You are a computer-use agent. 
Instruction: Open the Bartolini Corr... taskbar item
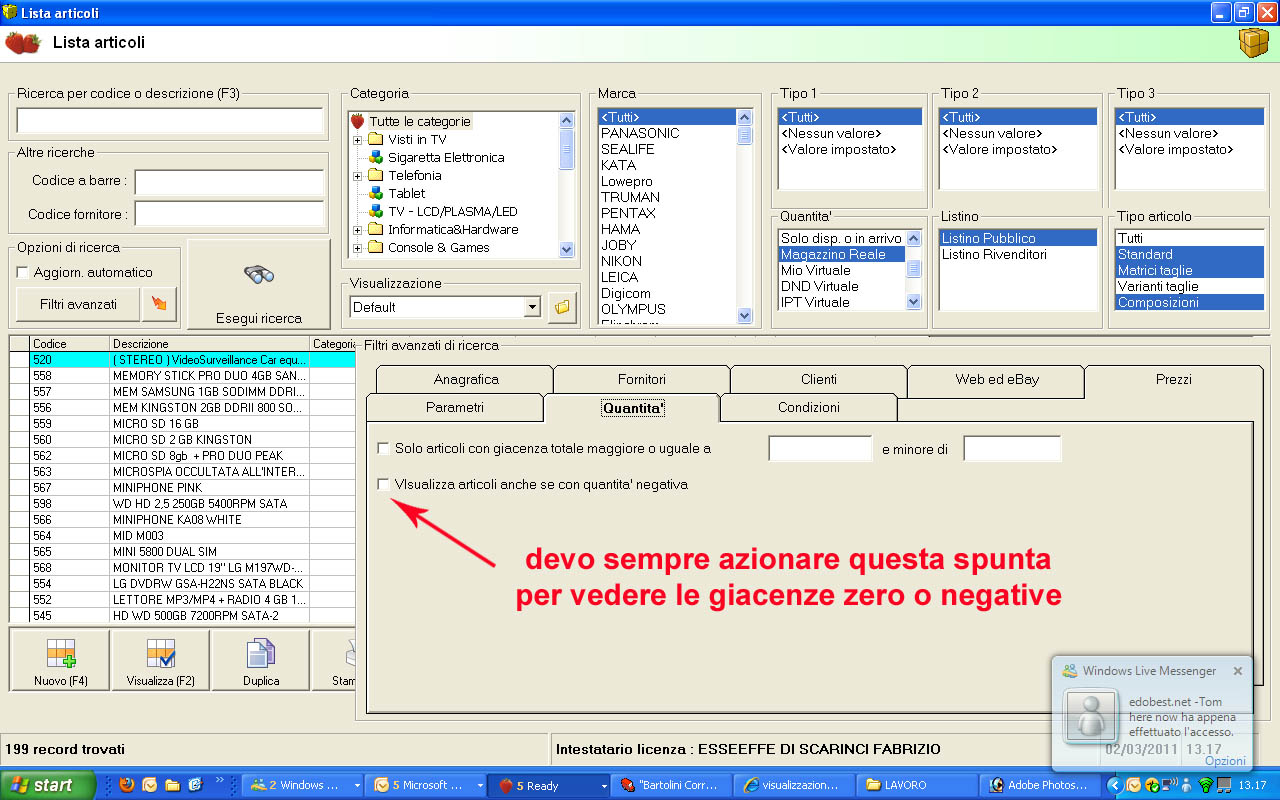(673, 785)
